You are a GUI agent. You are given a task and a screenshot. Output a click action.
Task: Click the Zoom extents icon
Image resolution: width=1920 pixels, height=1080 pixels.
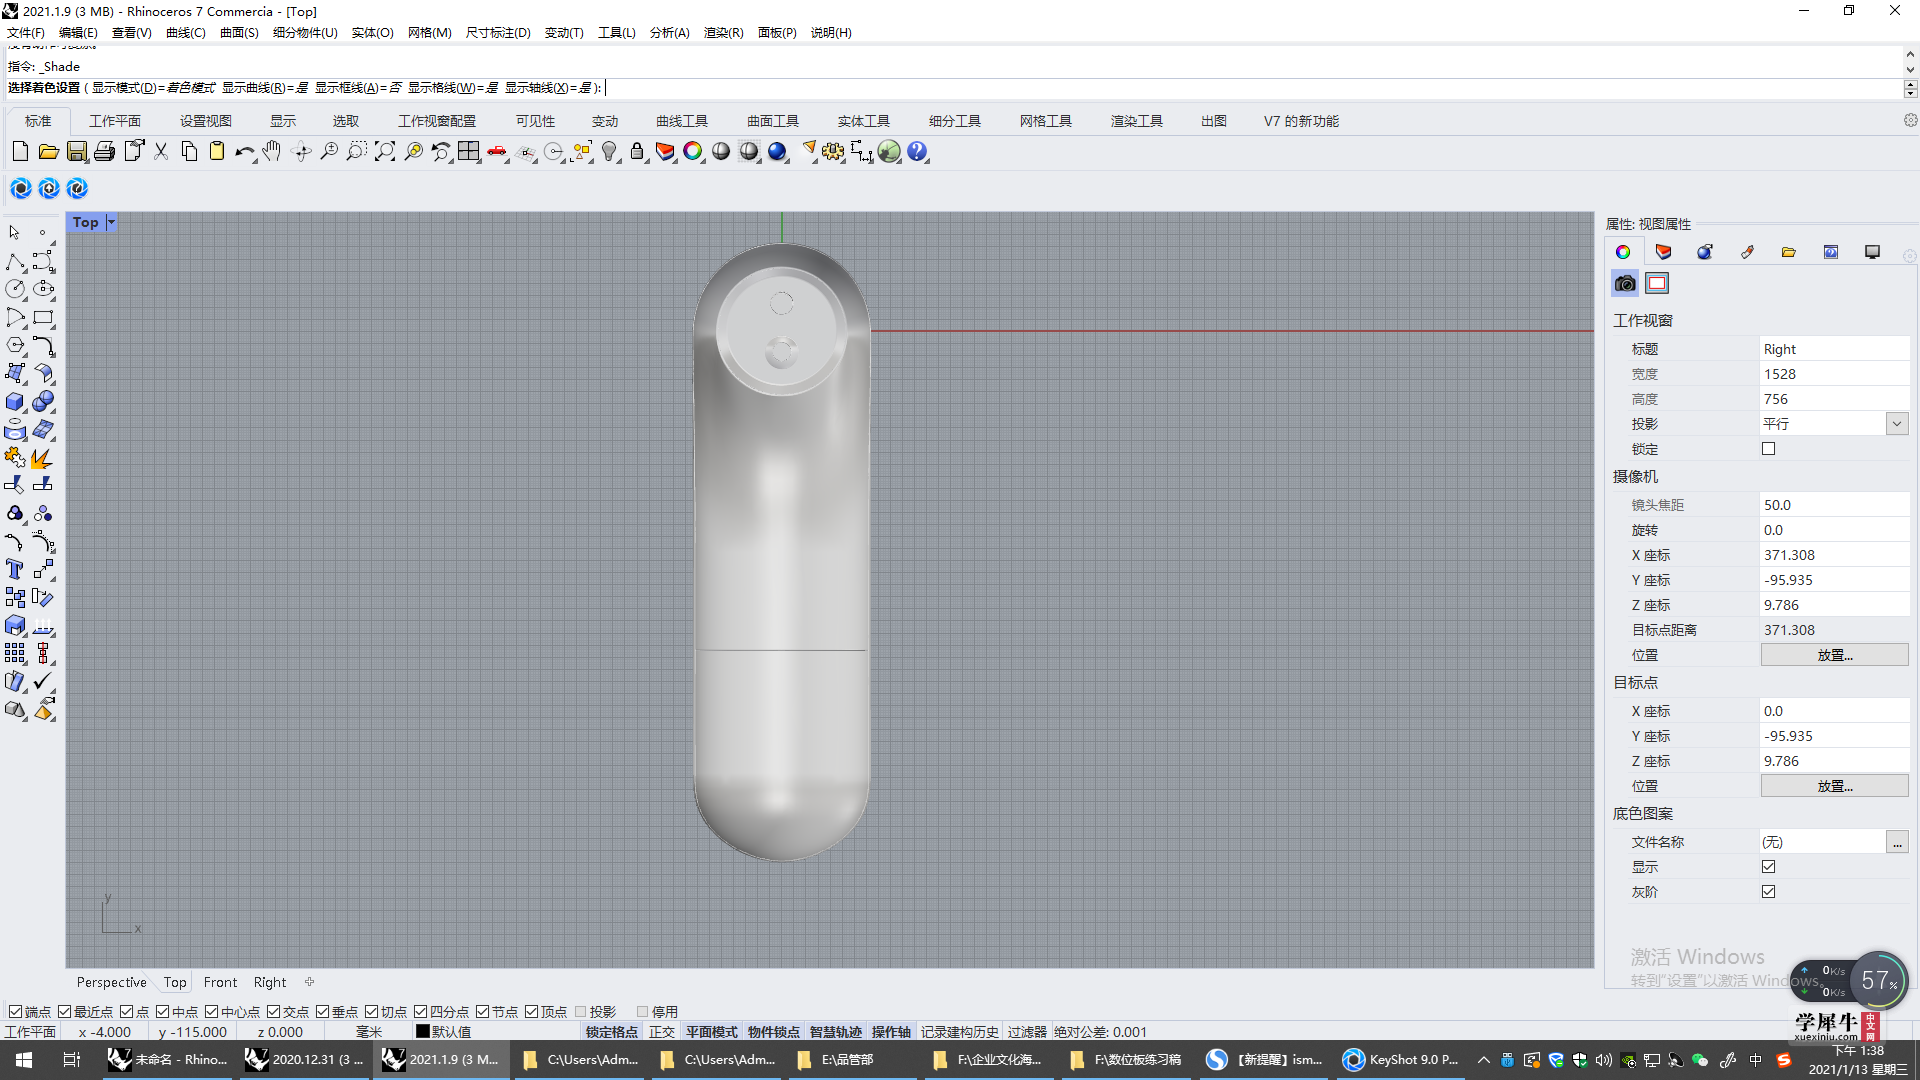(x=385, y=152)
